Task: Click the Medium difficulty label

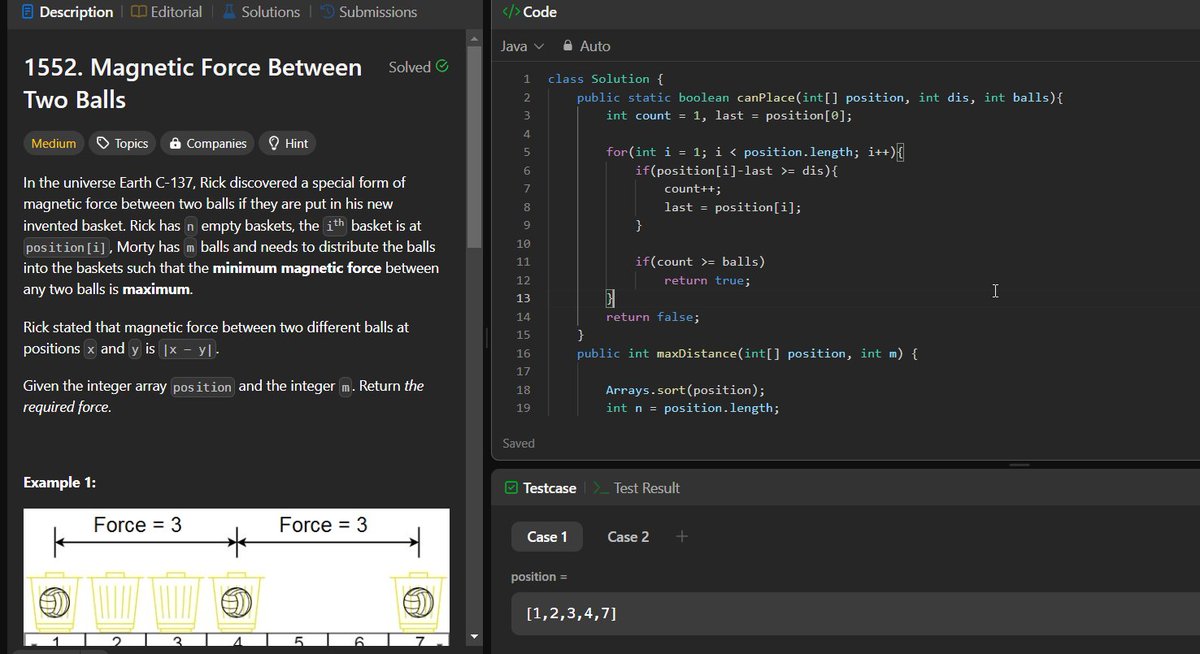Action: 53,143
